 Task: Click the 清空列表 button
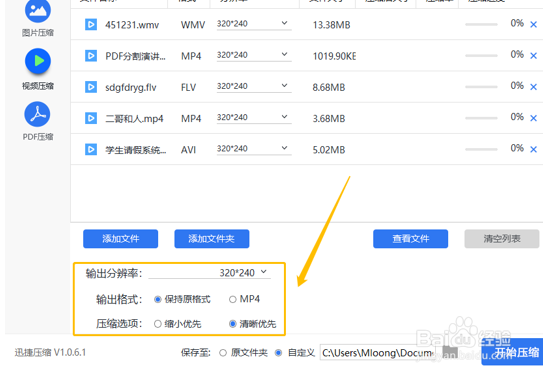(502, 239)
